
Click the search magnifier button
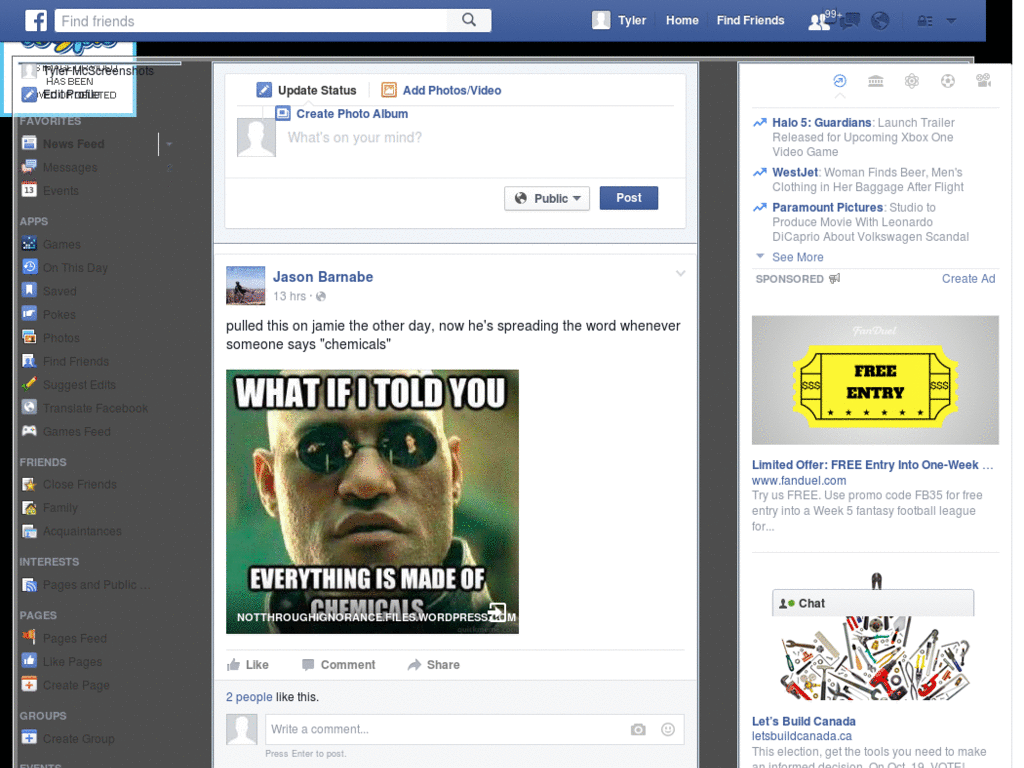click(x=469, y=20)
